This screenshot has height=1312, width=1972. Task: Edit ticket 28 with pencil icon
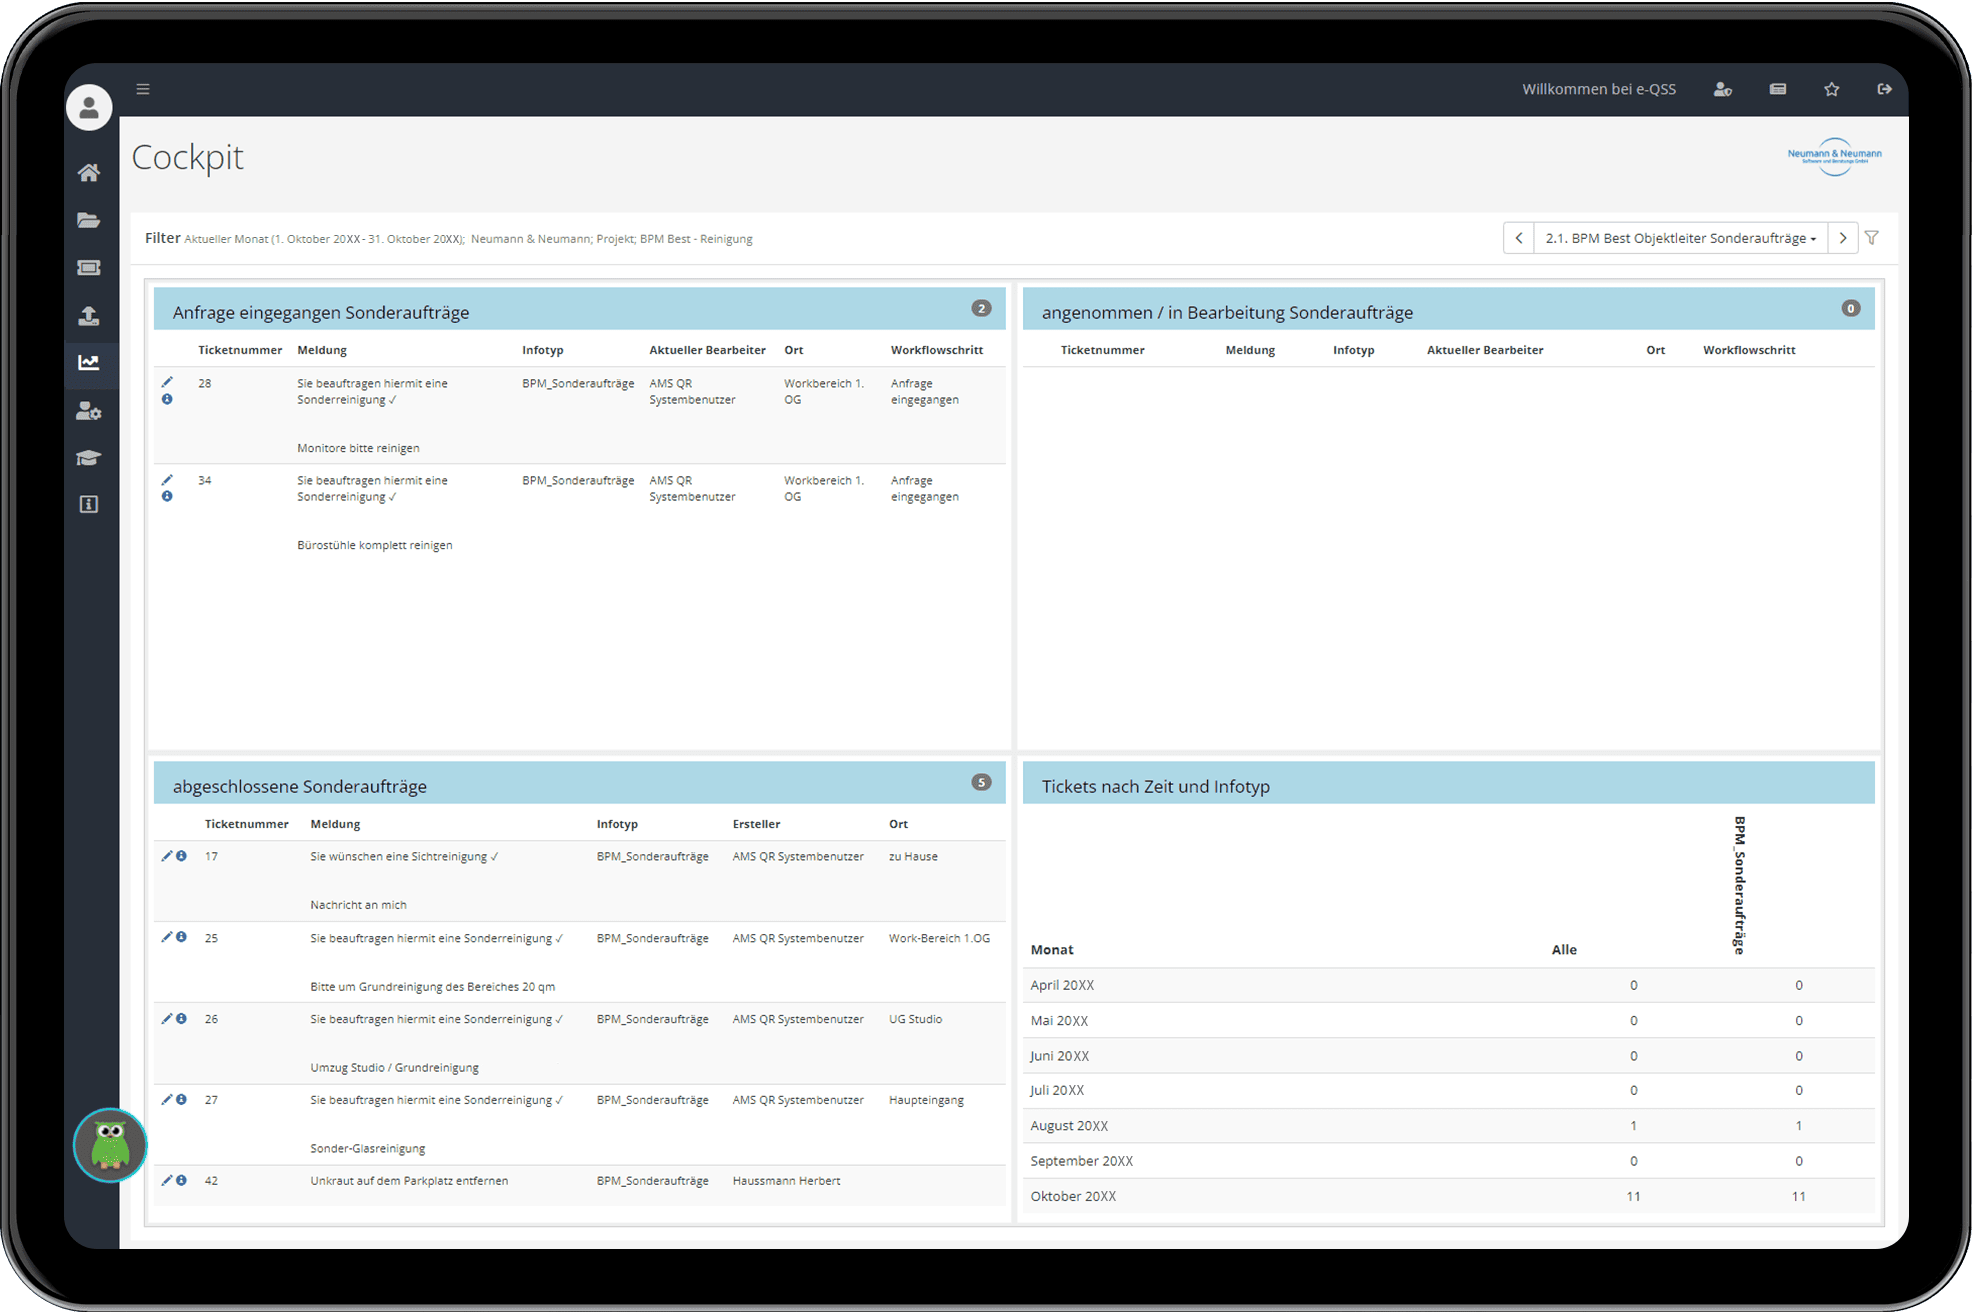(x=167, y=382)
